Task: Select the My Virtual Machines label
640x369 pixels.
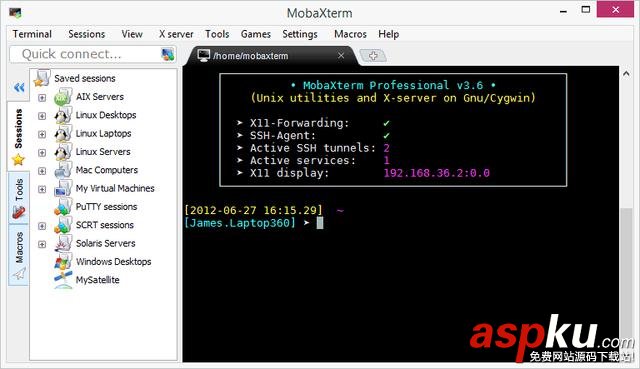Action: tap(115, 189)
